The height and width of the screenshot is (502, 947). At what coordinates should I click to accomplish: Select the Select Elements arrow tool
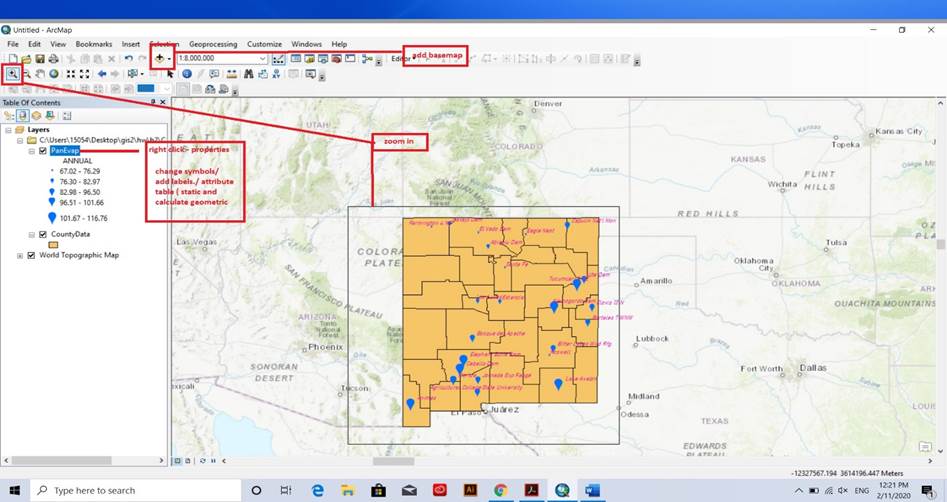pos(170,74)
